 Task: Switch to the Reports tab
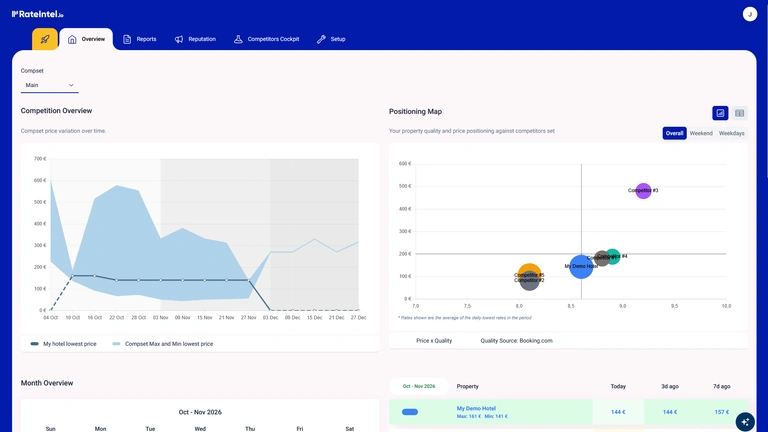pos(140,39)
